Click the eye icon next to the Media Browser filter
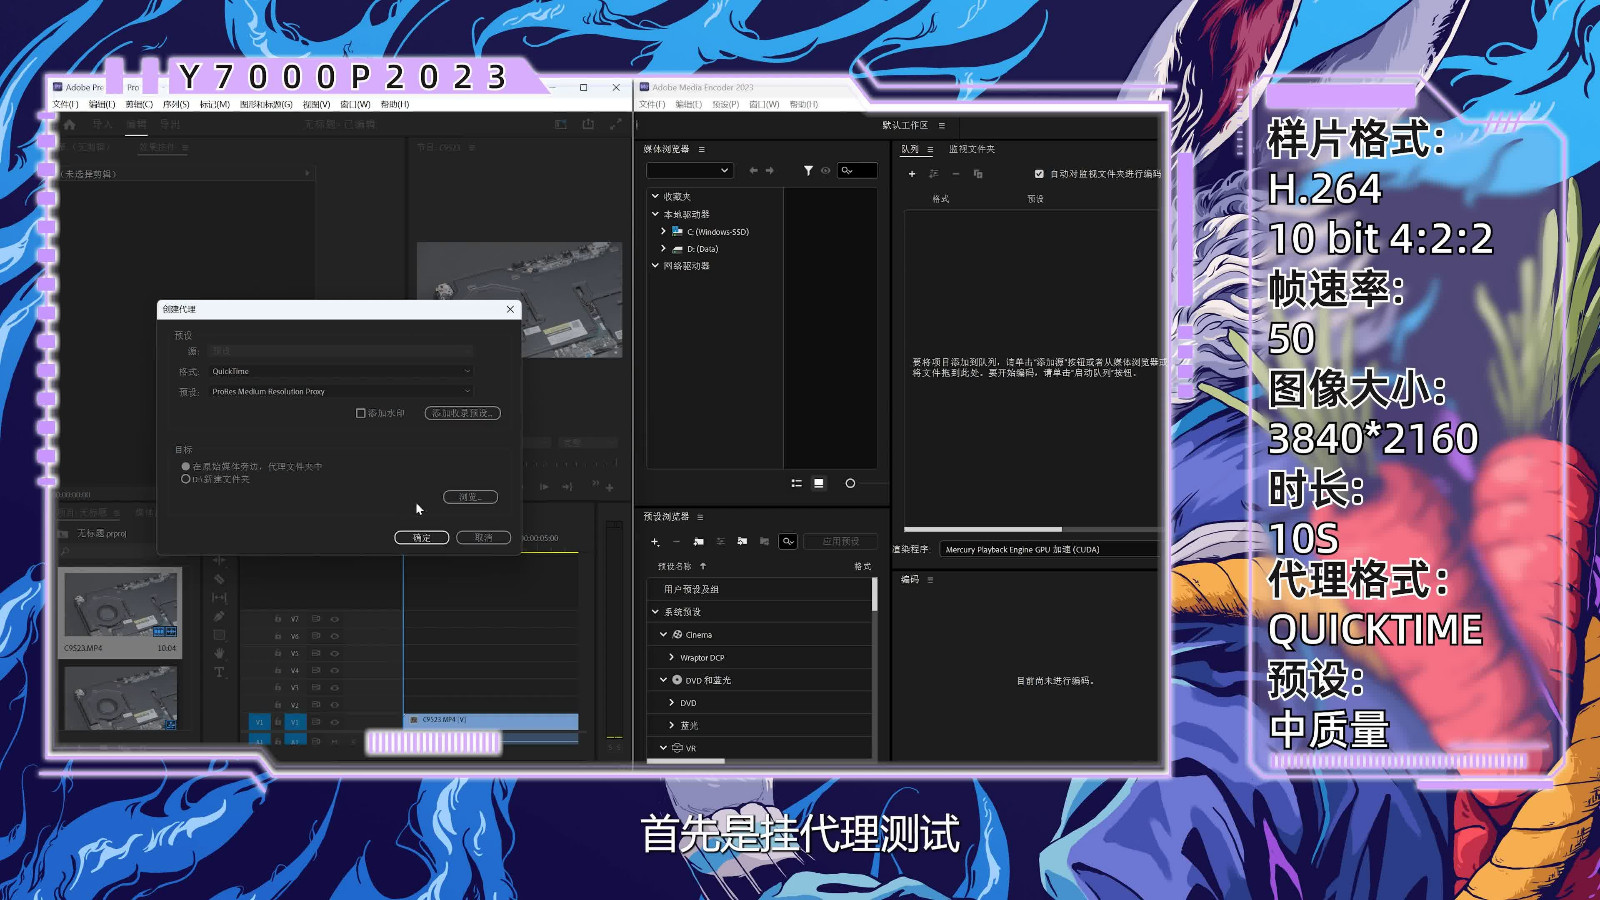This screenshot has width=1600, height=900. (825, 171)
